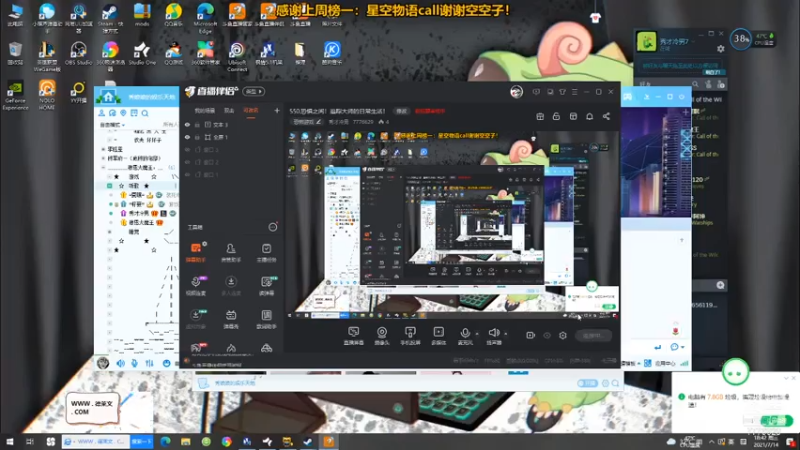
Task: Open Ubisoft Connect desktop shortcut
Action: pyautogui.click(x=237, y=56)
